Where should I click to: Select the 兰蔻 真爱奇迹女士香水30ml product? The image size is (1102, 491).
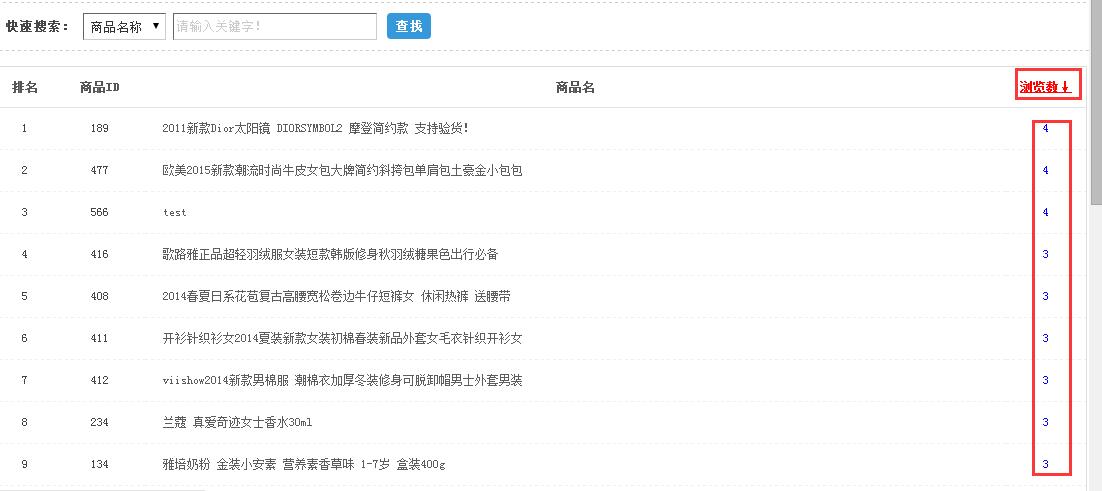[x=237, y=422]
